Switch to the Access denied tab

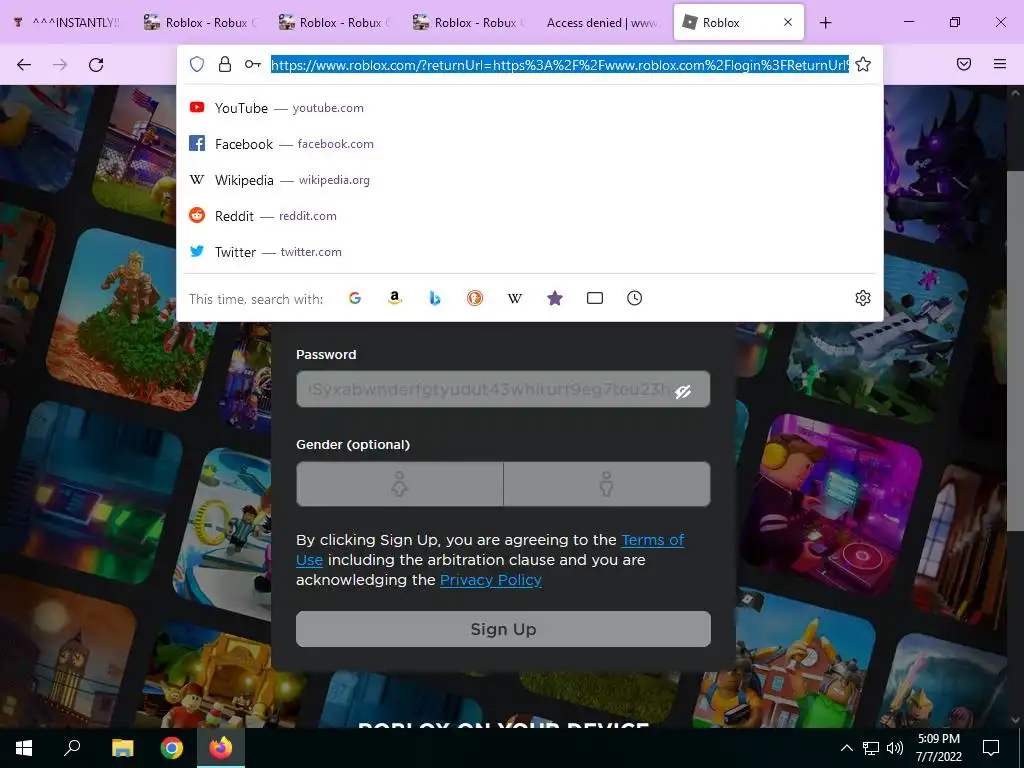click(601, 23)
